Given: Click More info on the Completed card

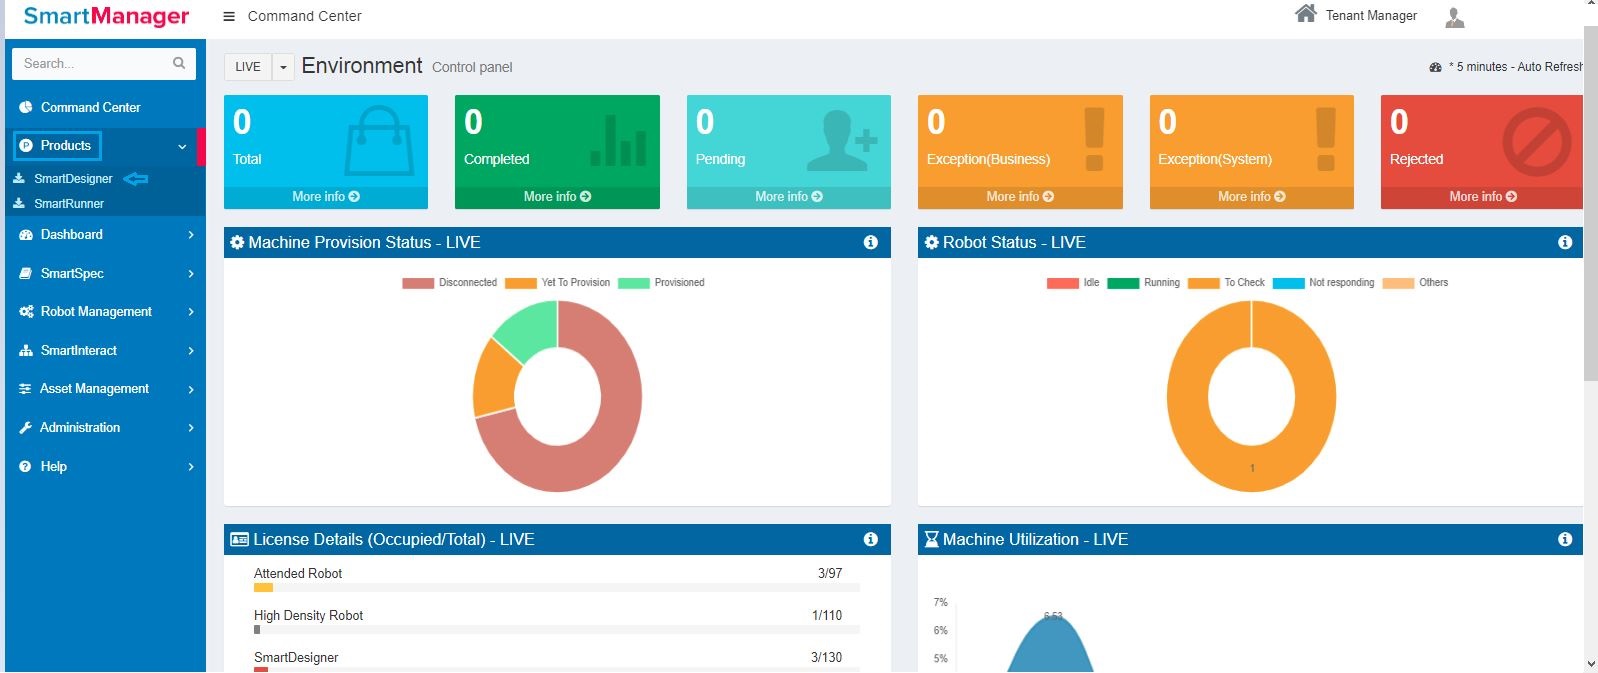Looking at the screenshot, I should point(557,197).
